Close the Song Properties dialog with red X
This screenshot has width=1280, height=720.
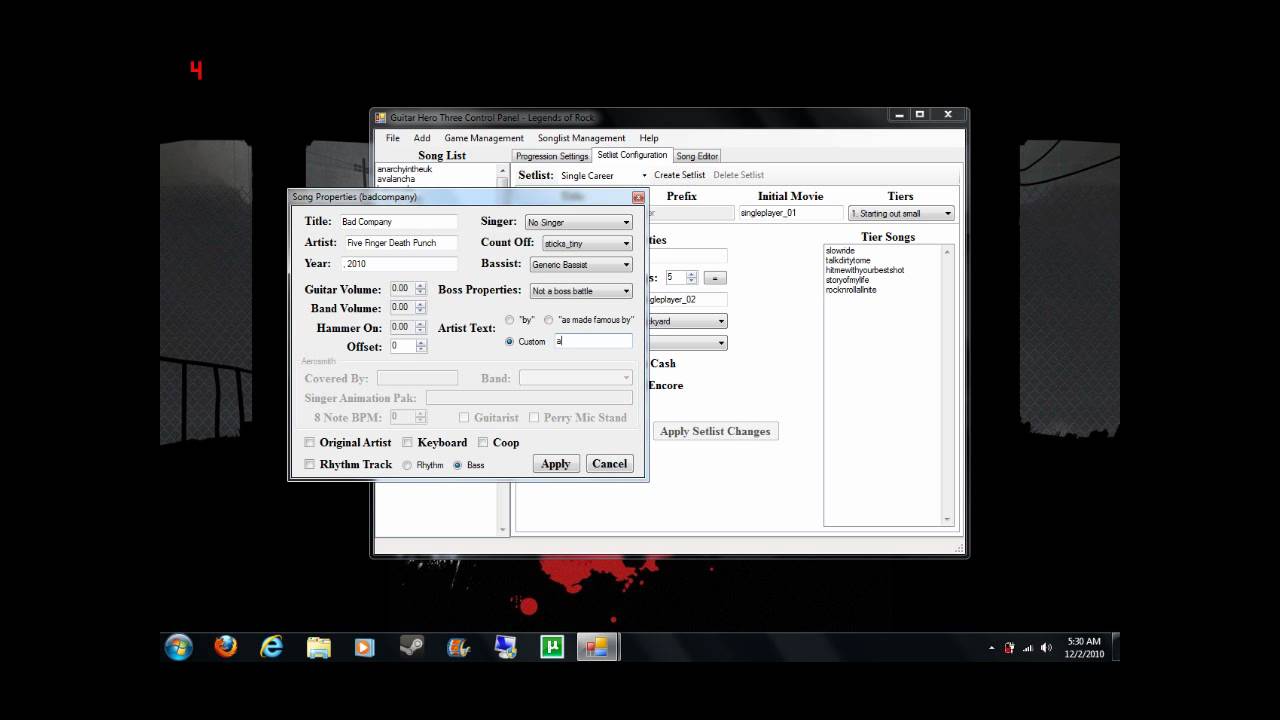click(x=638, y=197)
